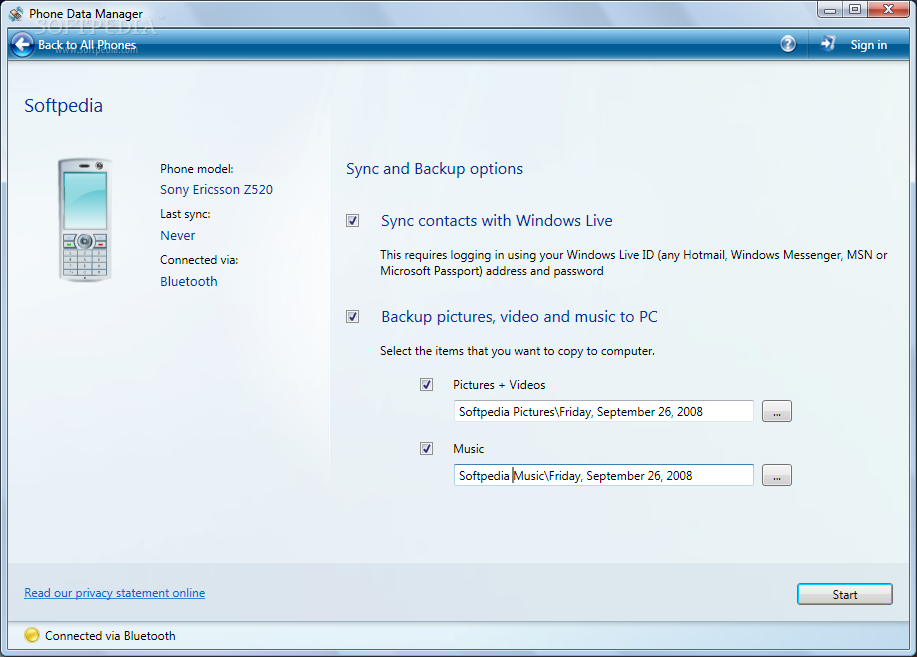Maximize the Phone Data Manager window
This screenshot has width=917, height=657.
tap(854, 9)
